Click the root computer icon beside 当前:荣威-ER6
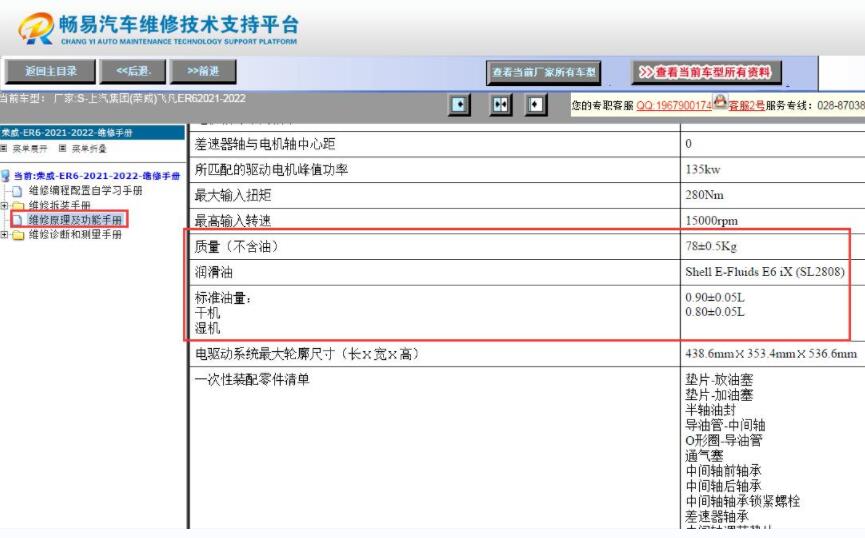865x538 pixels. (6, 176)
